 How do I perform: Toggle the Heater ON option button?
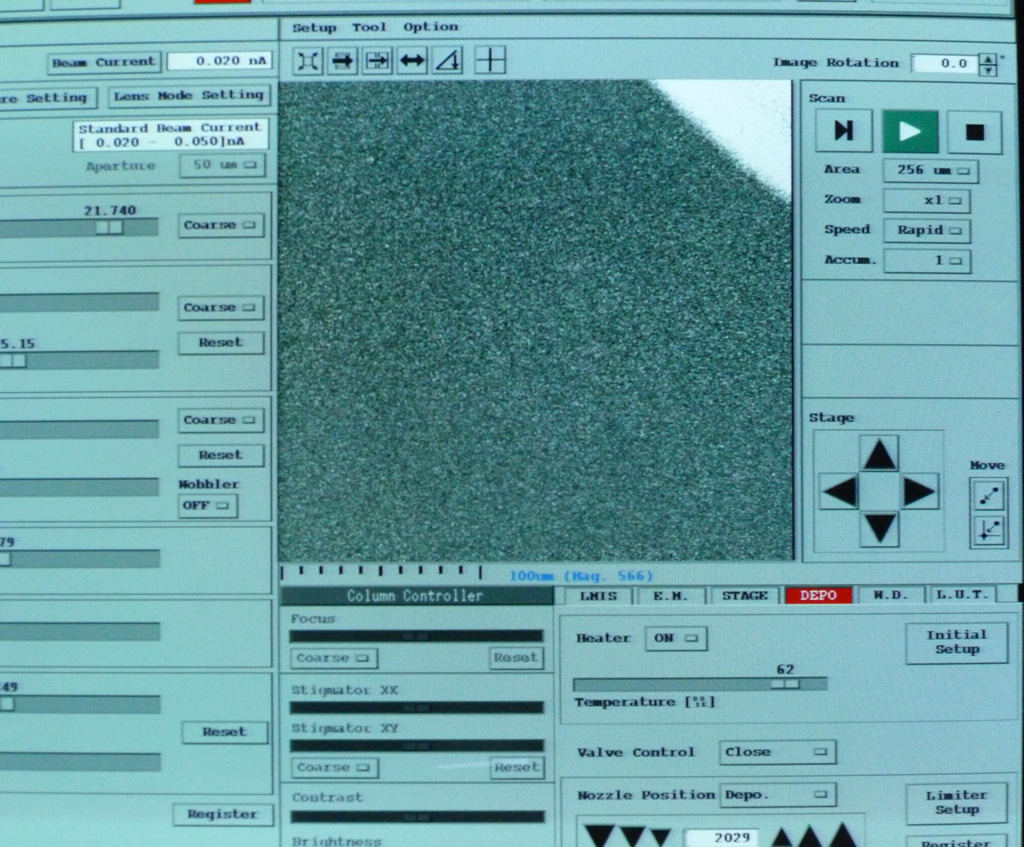(x=676, y=638)
